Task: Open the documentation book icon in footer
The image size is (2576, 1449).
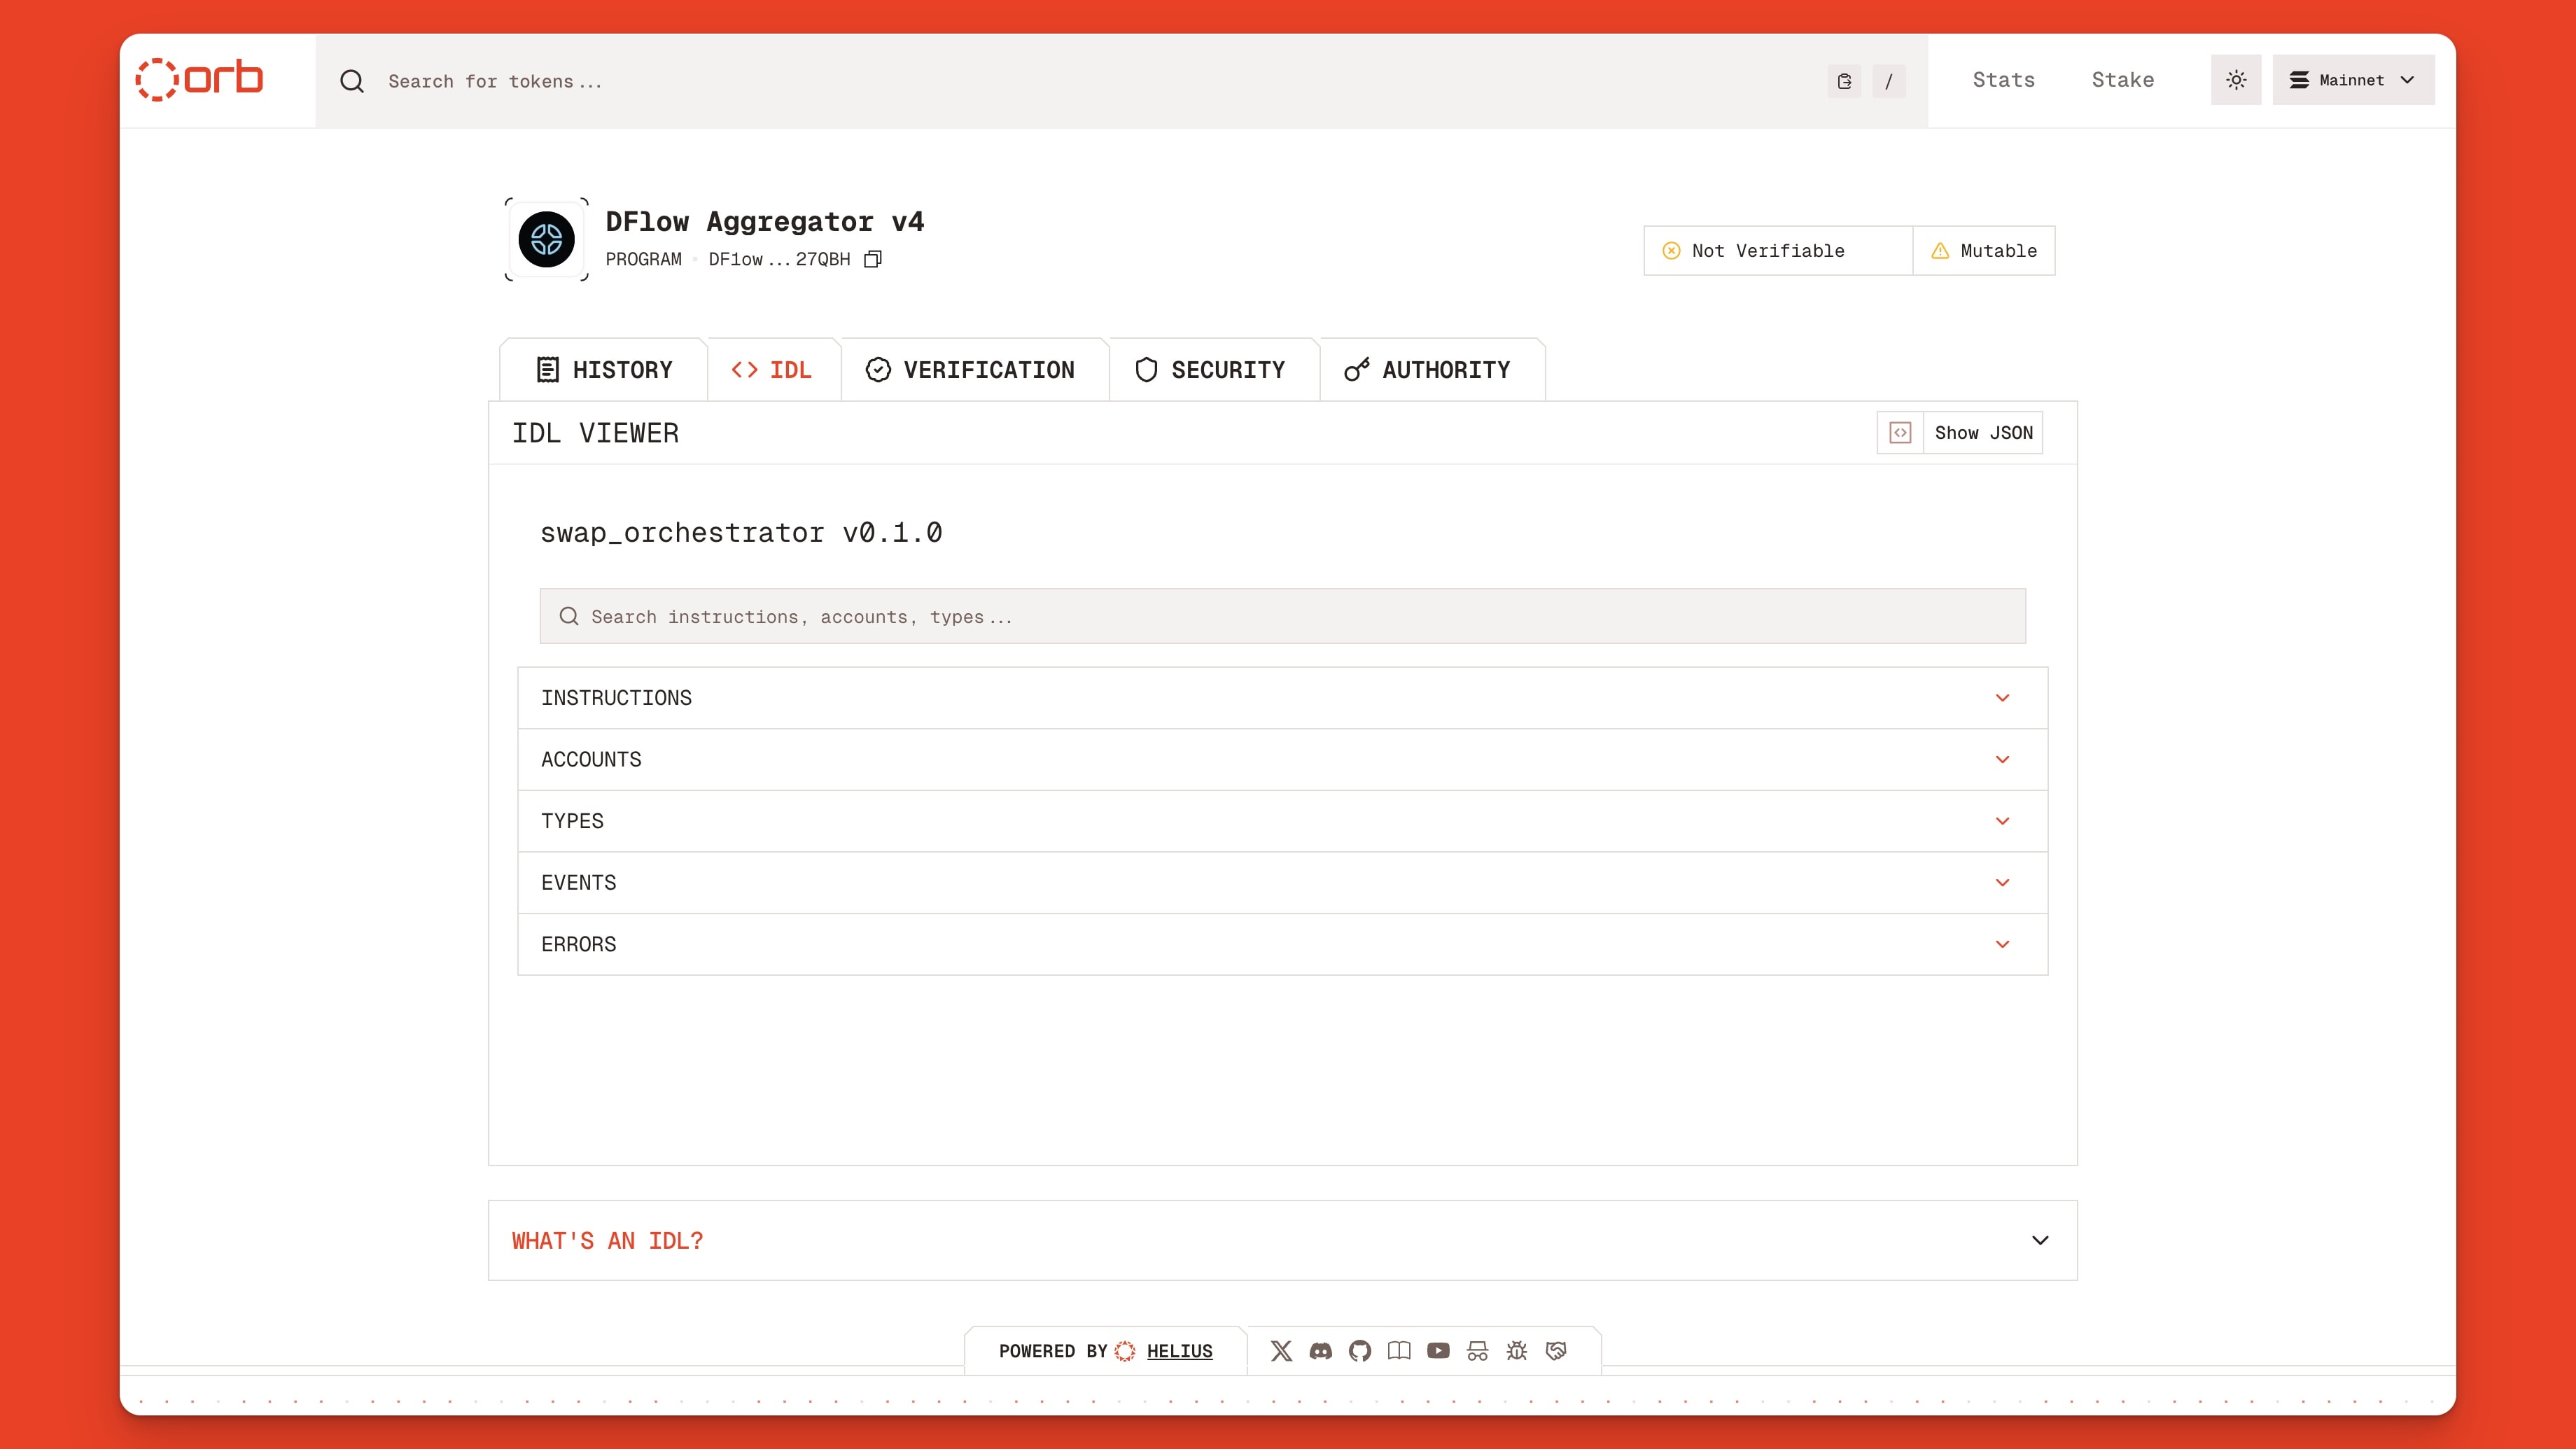Action: [x=1400, y=1351]
